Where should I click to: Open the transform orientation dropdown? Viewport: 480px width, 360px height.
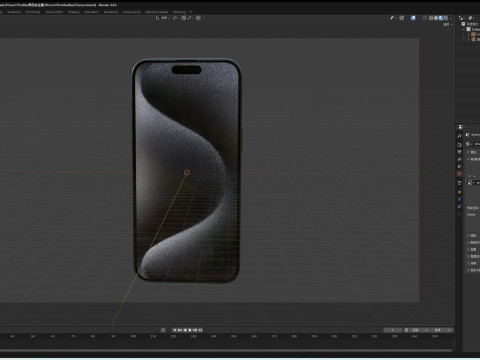point(163,18)
